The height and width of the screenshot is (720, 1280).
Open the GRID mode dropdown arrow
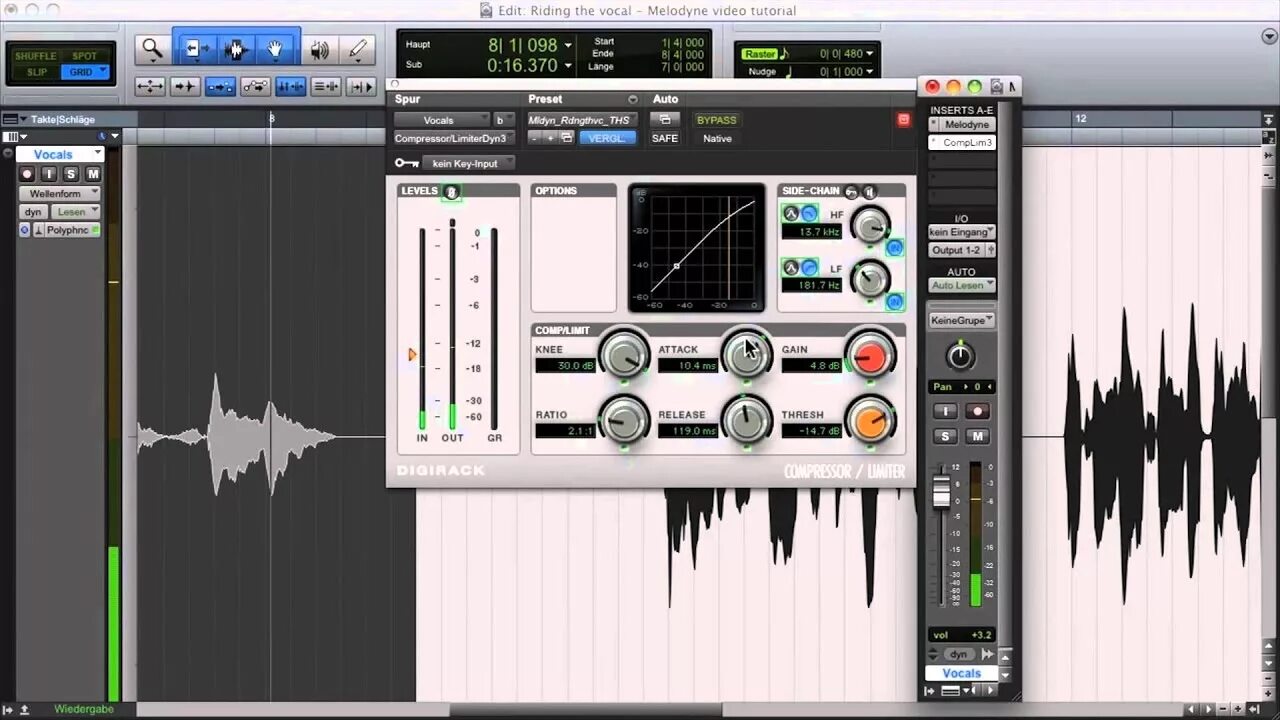coord(102,72)
